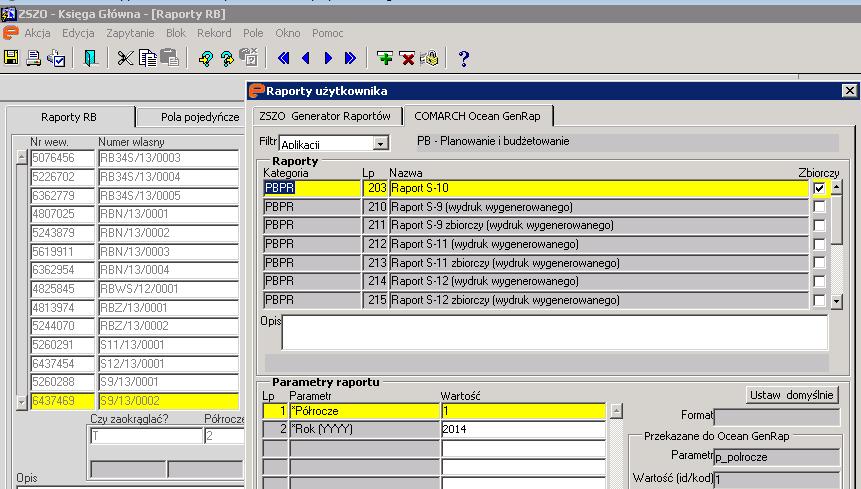The image size is (861, 489).
Task: Select record number 5076456
Action: click(x=62, y=158)
